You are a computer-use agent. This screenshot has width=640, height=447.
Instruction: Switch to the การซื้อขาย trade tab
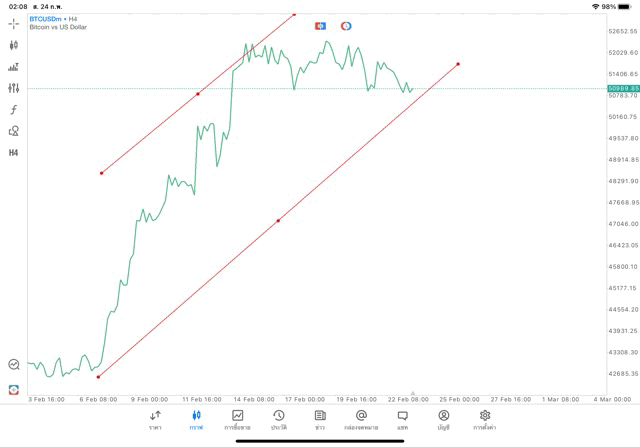click(238, 419)
